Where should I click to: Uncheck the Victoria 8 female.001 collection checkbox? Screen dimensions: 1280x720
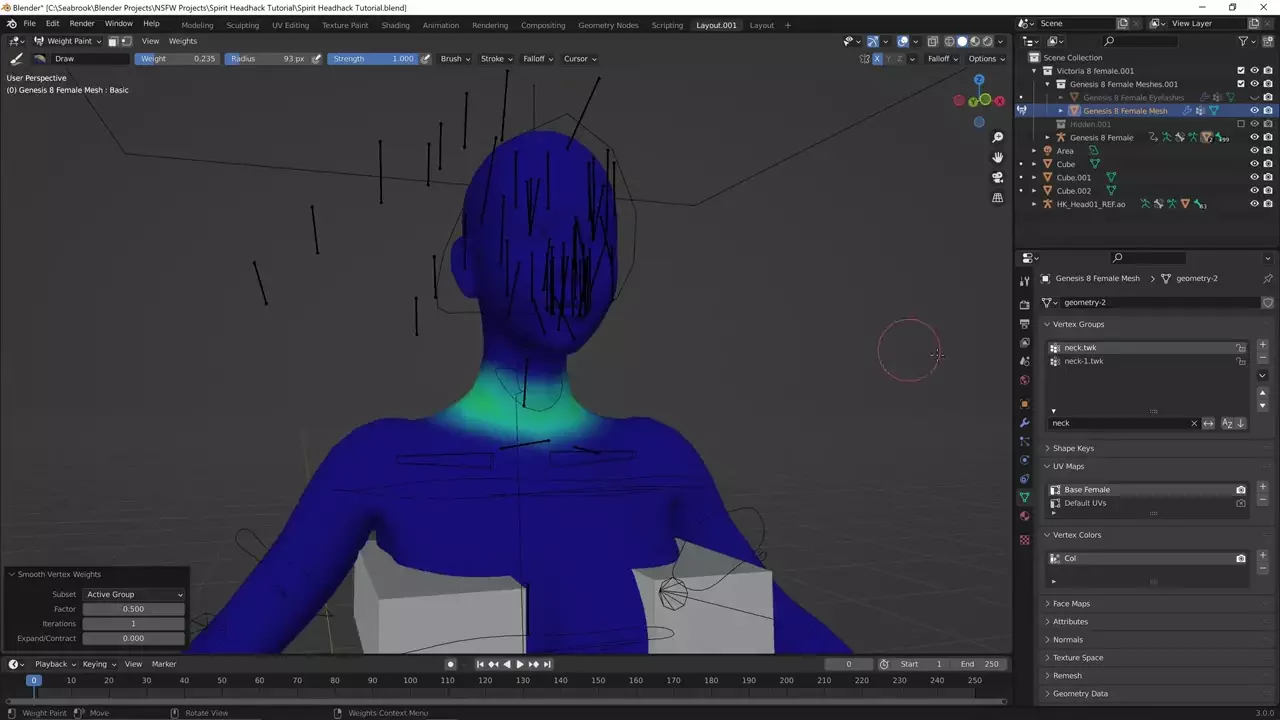pos(1241,71)
